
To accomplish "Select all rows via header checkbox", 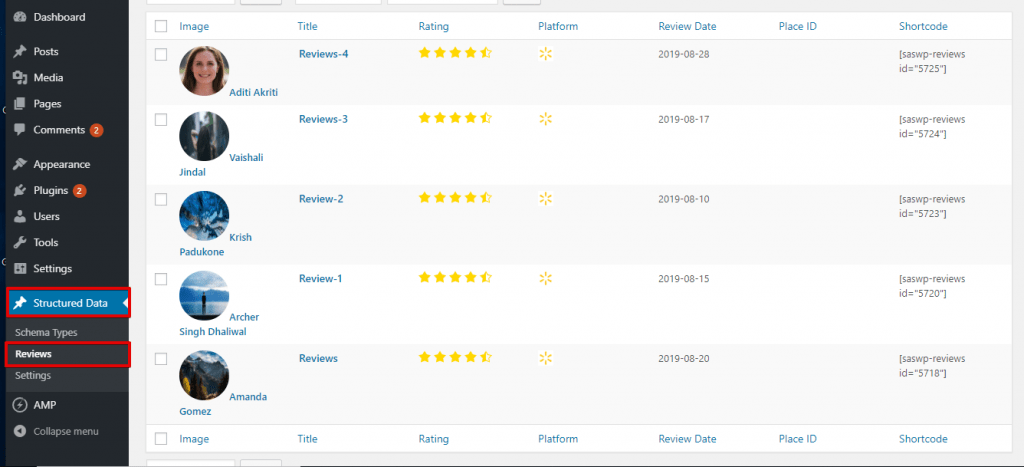I will tap(161, 27).
